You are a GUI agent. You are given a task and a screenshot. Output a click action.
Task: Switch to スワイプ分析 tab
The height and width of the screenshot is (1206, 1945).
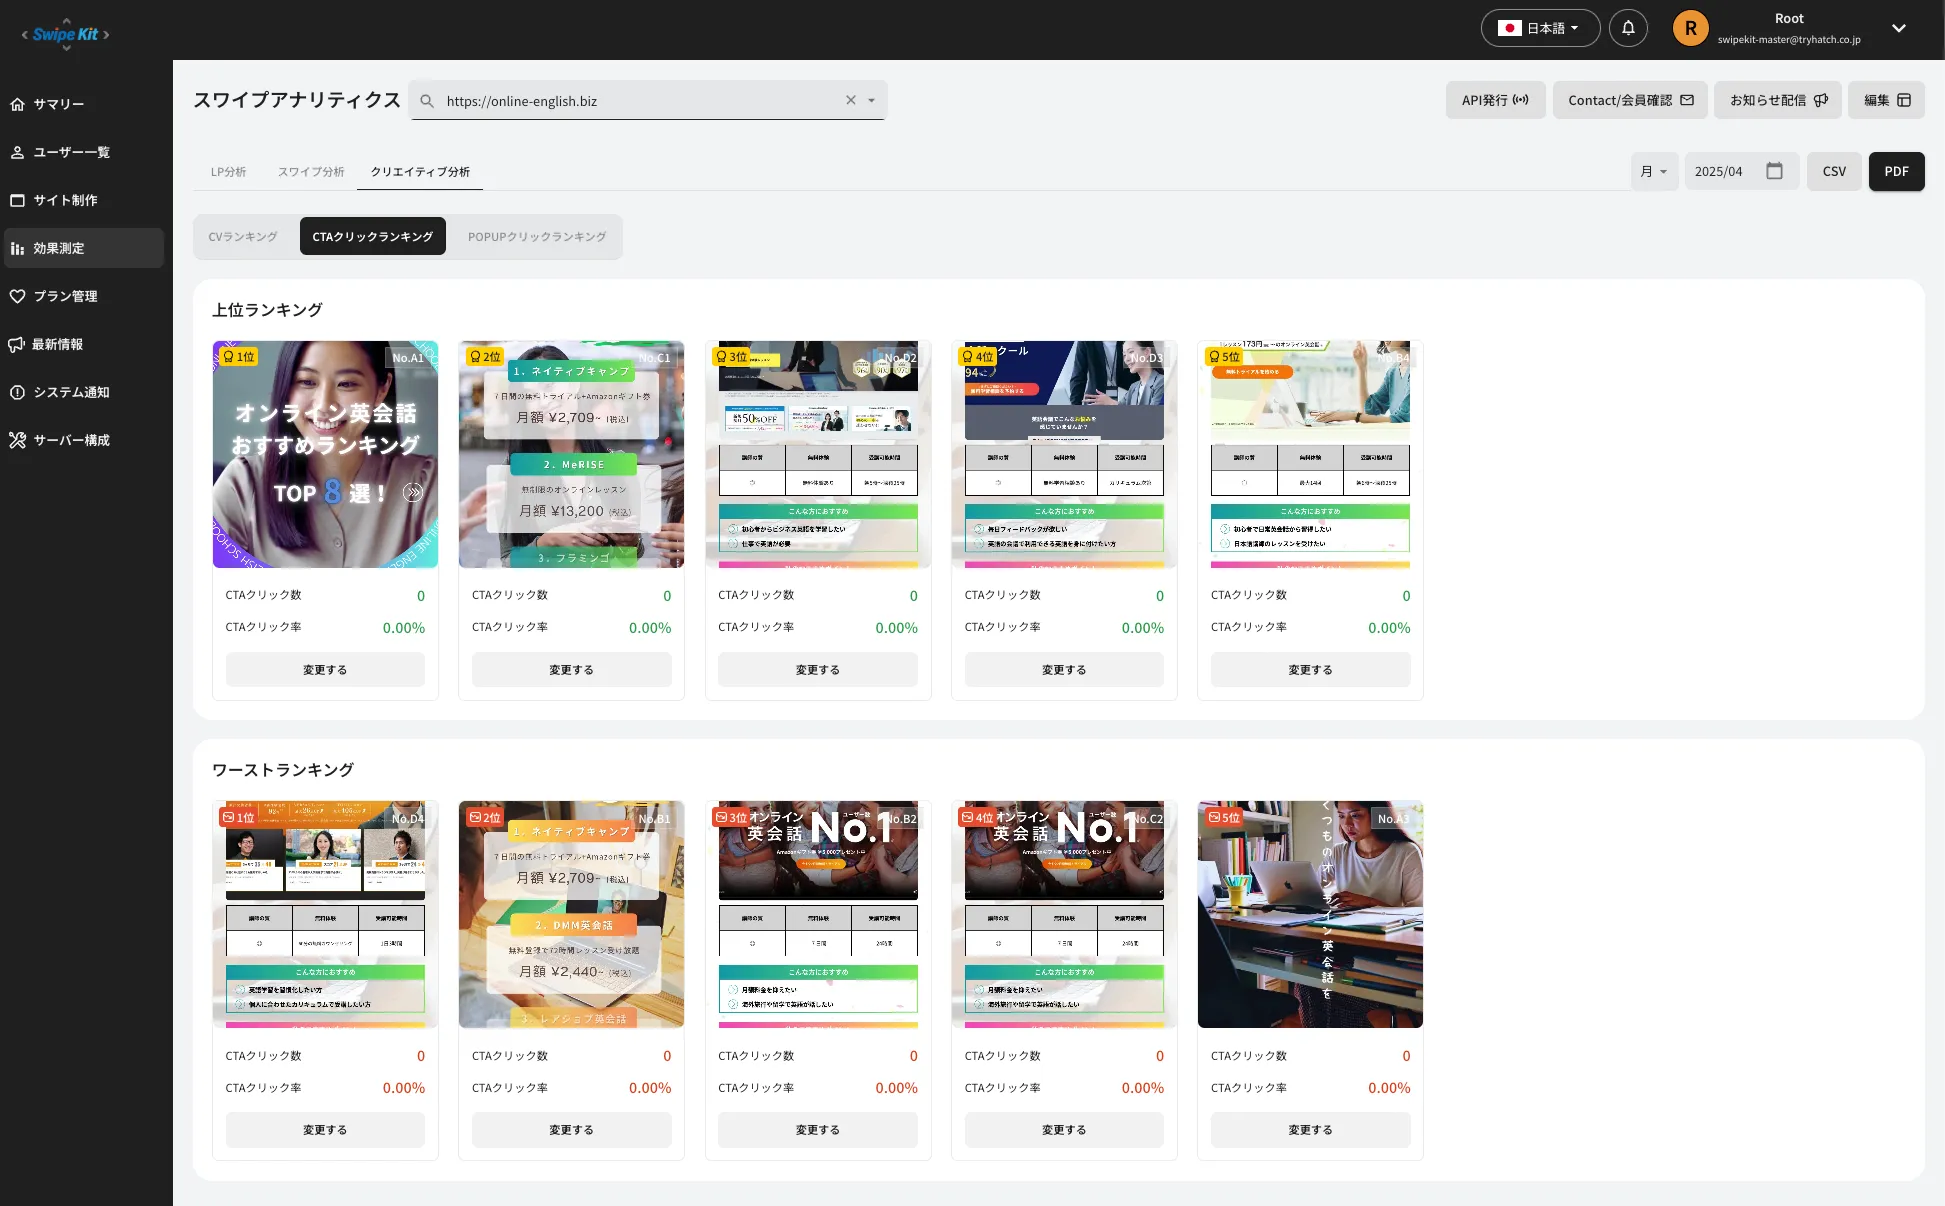point(311,172)
